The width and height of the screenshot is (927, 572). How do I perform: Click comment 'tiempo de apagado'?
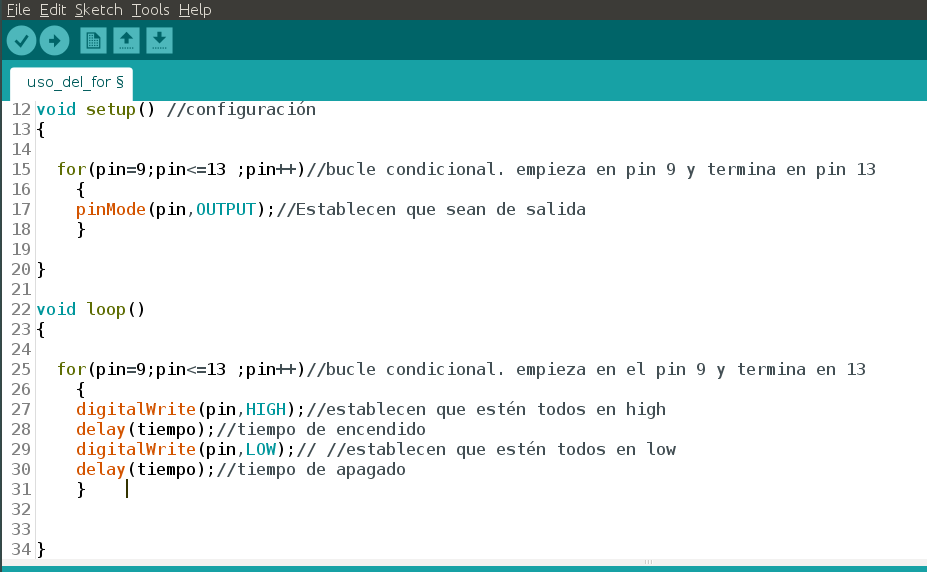(x=321, y=469)
